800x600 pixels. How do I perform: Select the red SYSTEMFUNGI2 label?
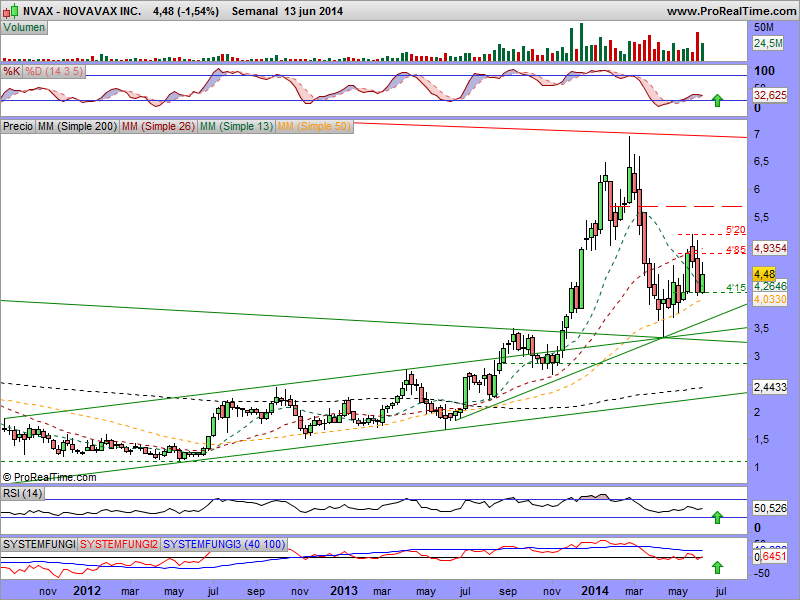tap(119, 544)
